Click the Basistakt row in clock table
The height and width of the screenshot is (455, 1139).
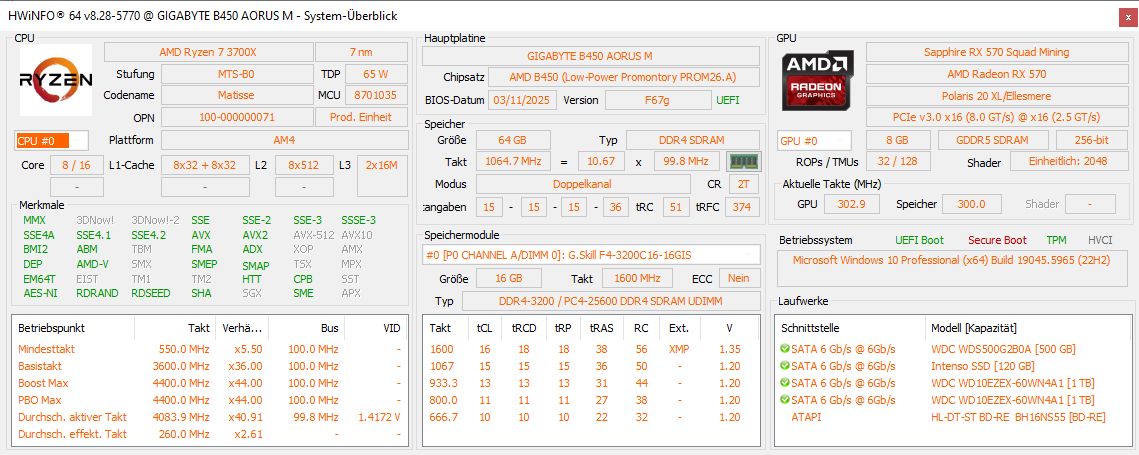coord(209,366)
